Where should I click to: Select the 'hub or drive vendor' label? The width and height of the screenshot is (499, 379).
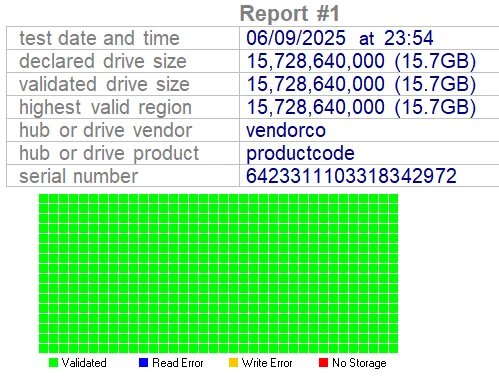105,130
